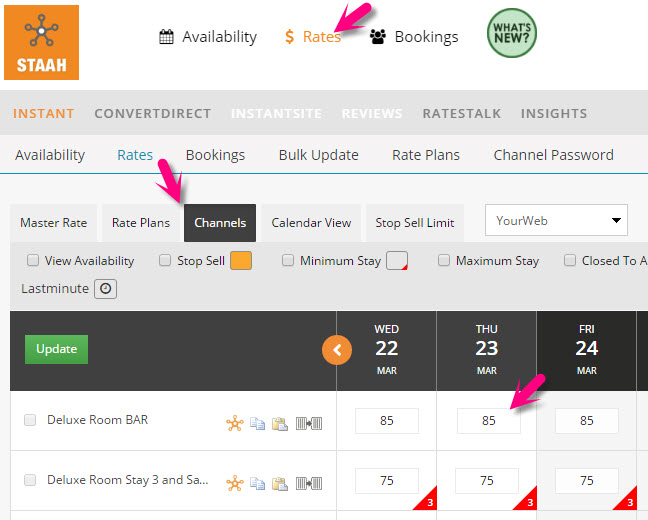Select Deluxe Room Stay 3 row checkbox
This screenshot has width=648, height=520.
(x=30, y=480)
